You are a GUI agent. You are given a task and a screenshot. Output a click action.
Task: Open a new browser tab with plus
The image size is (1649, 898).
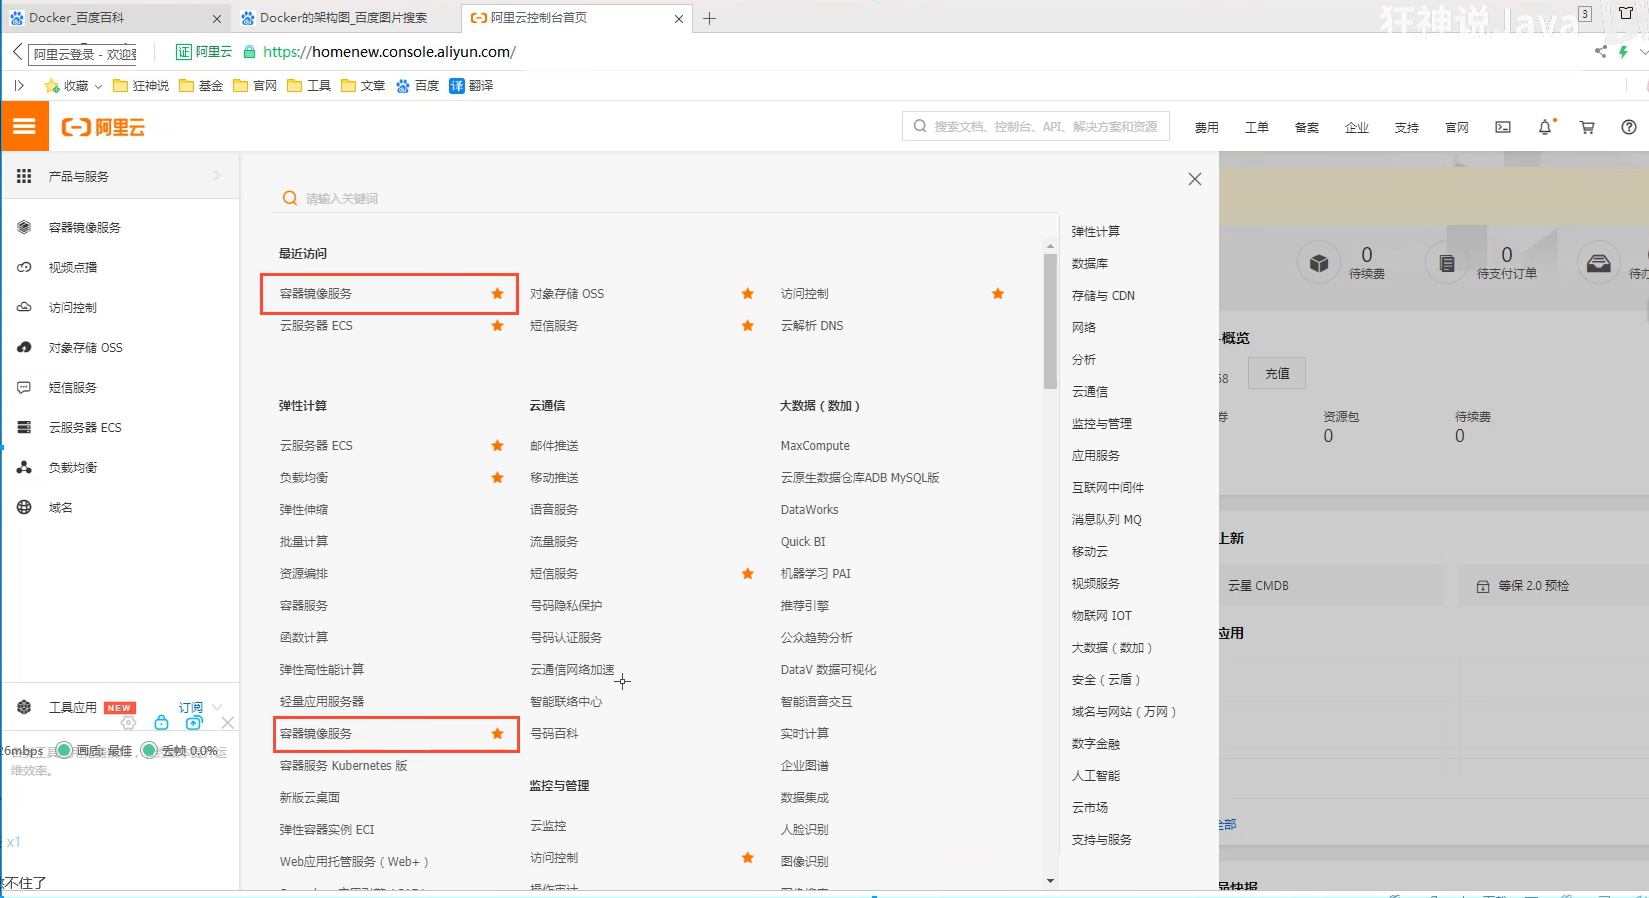click(x=709, y=18)
